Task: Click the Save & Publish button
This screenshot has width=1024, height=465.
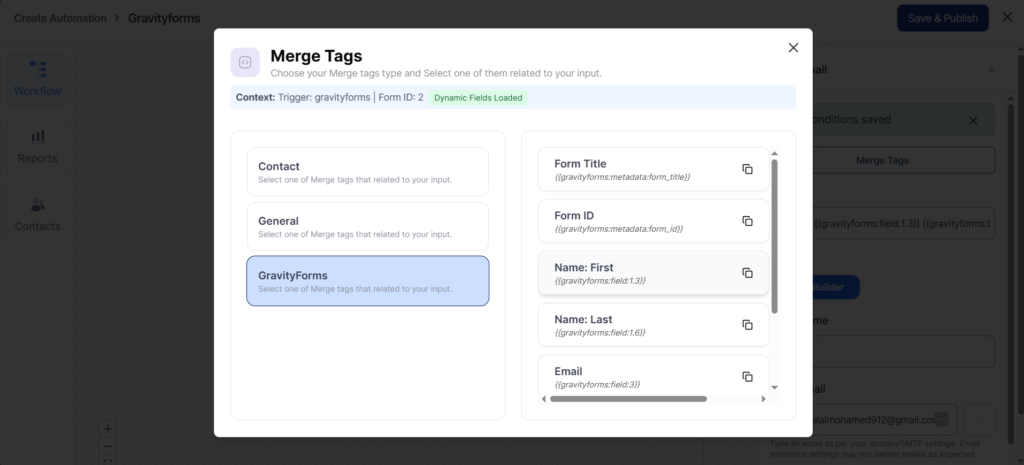Action: pyautogui.click(x=942, y=18)
